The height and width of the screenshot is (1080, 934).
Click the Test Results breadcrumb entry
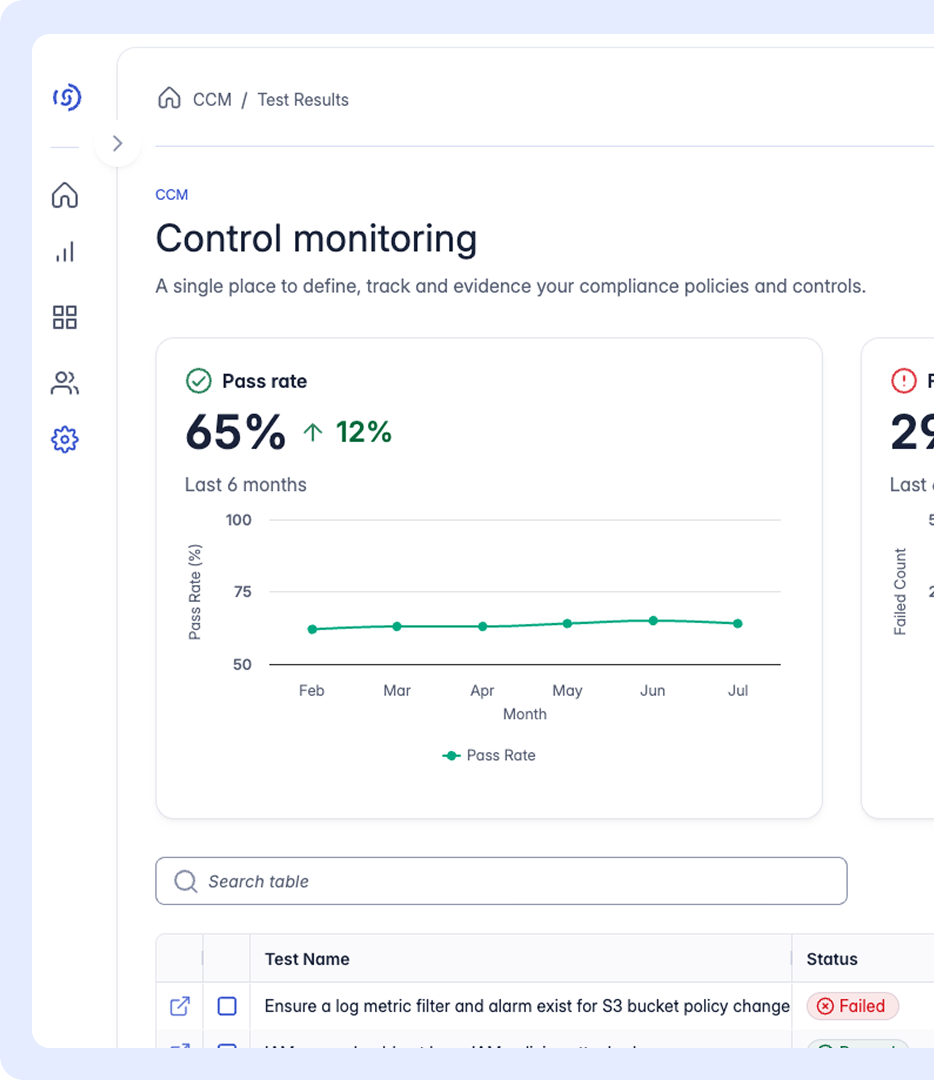click(302, 99)
